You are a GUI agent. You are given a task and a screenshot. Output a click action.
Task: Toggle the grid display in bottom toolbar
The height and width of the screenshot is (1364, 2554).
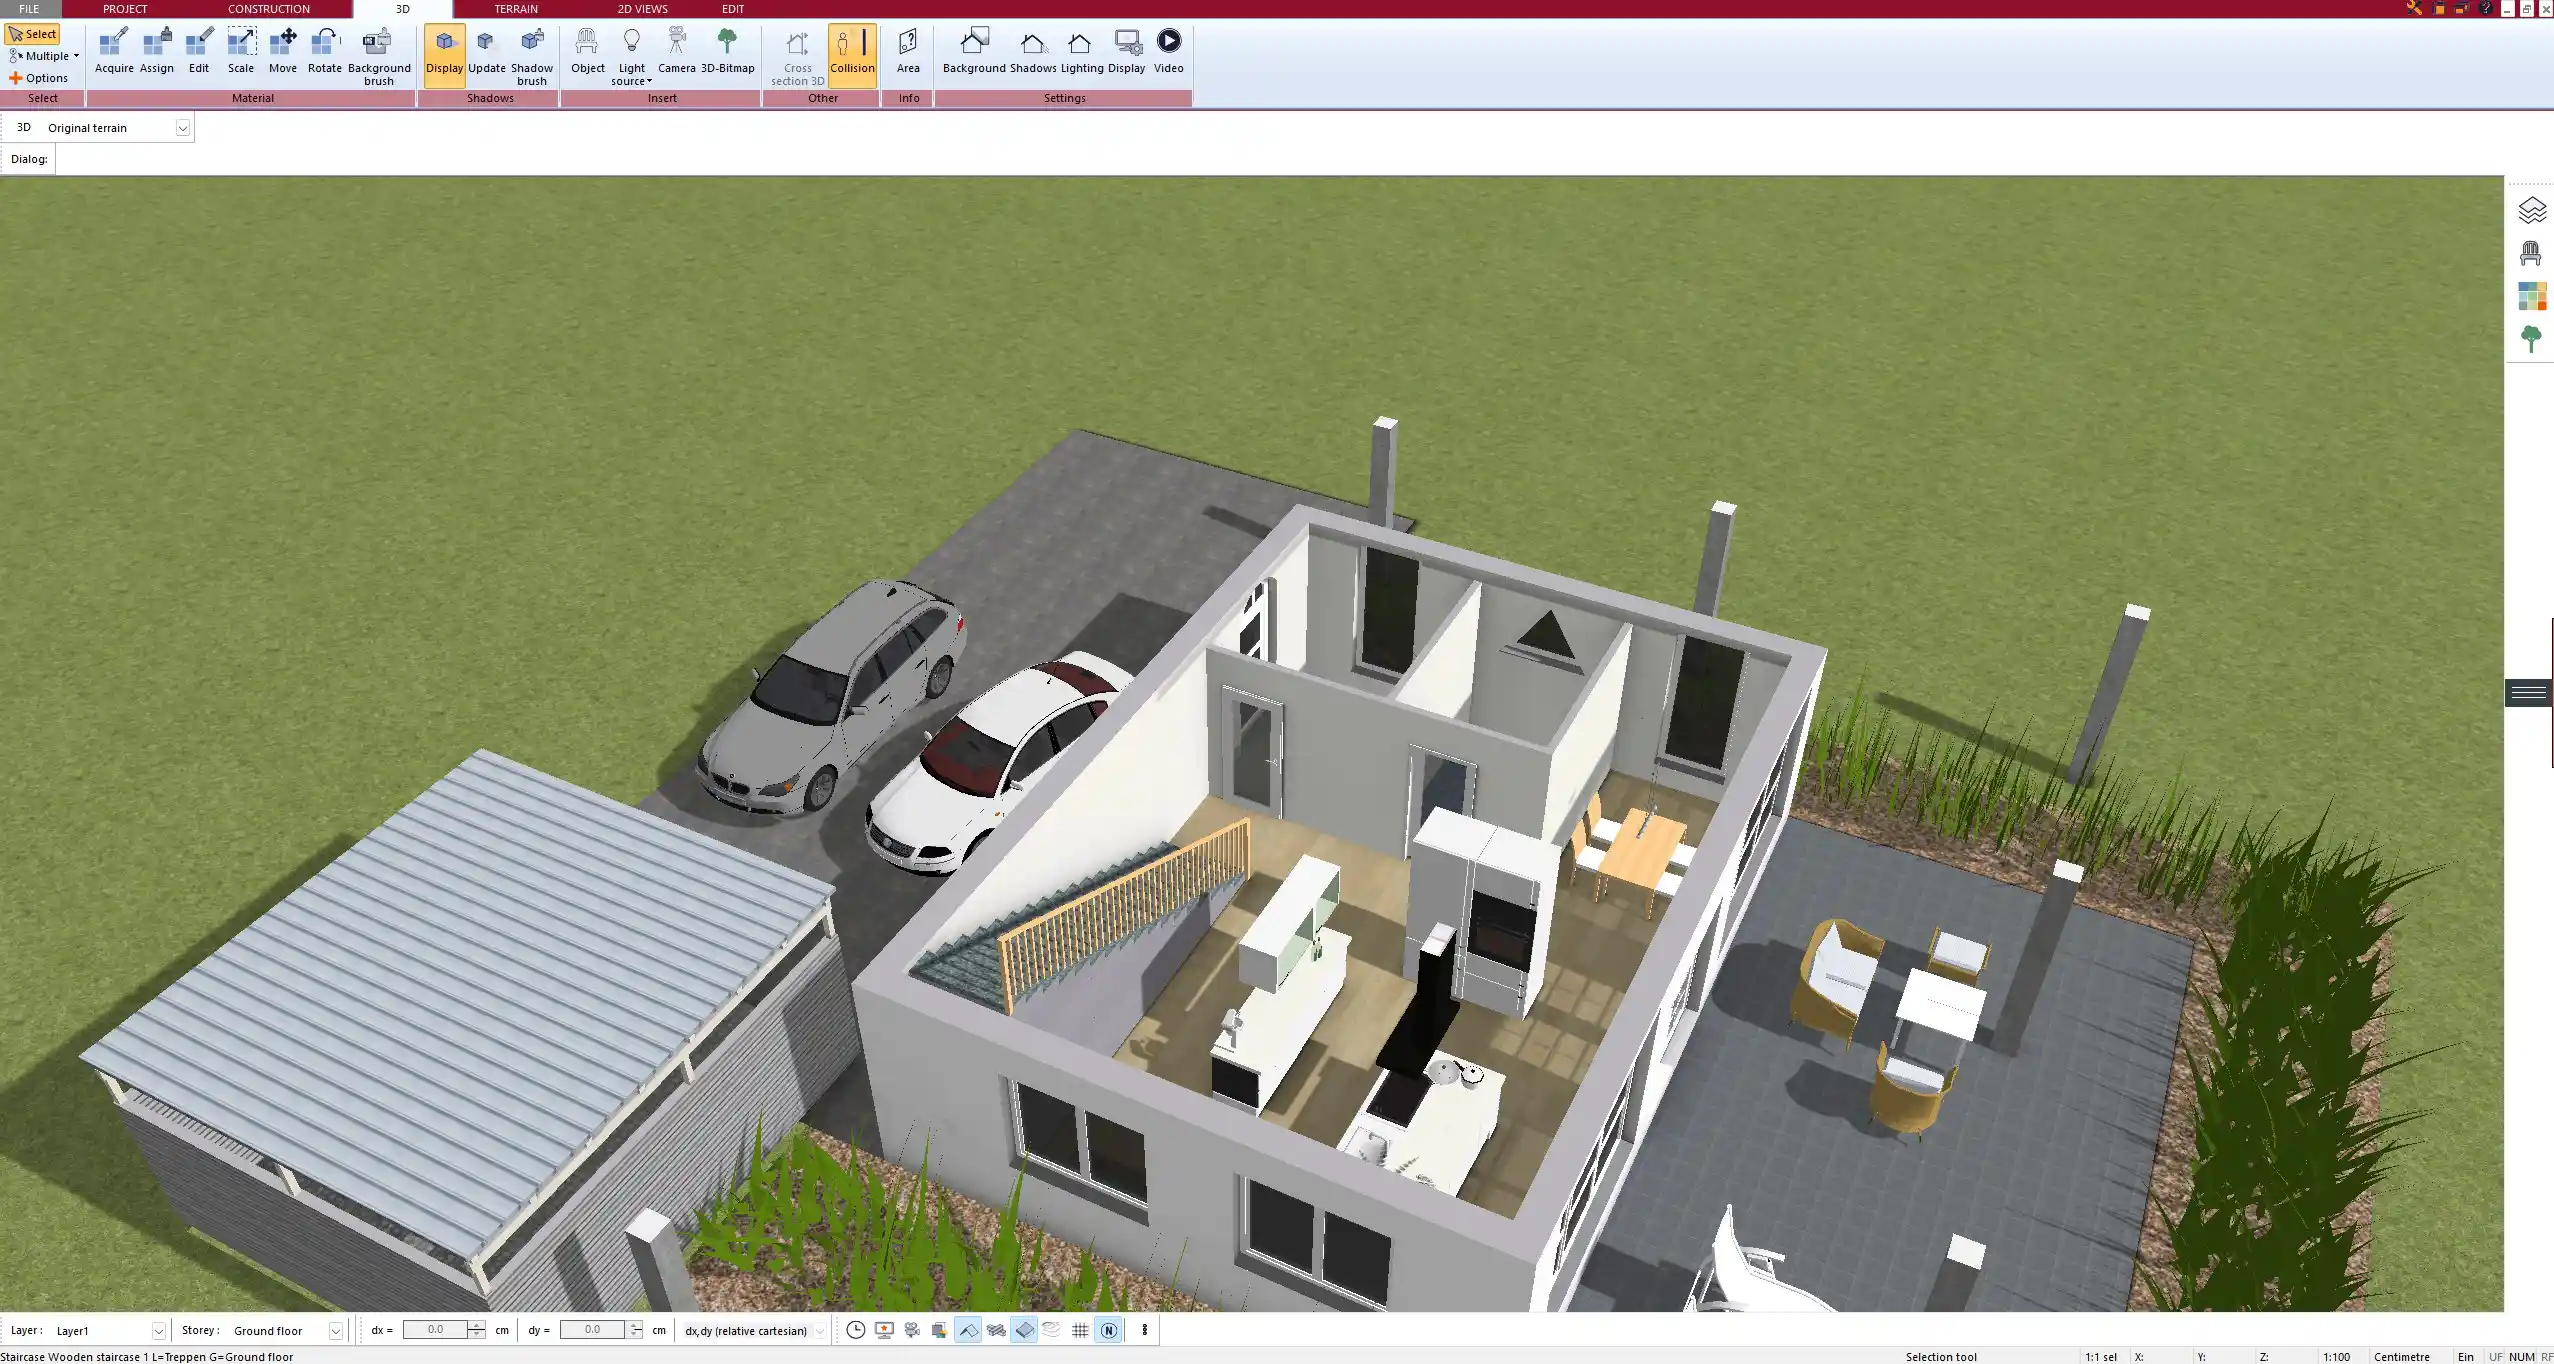tap(1080, 1330)
